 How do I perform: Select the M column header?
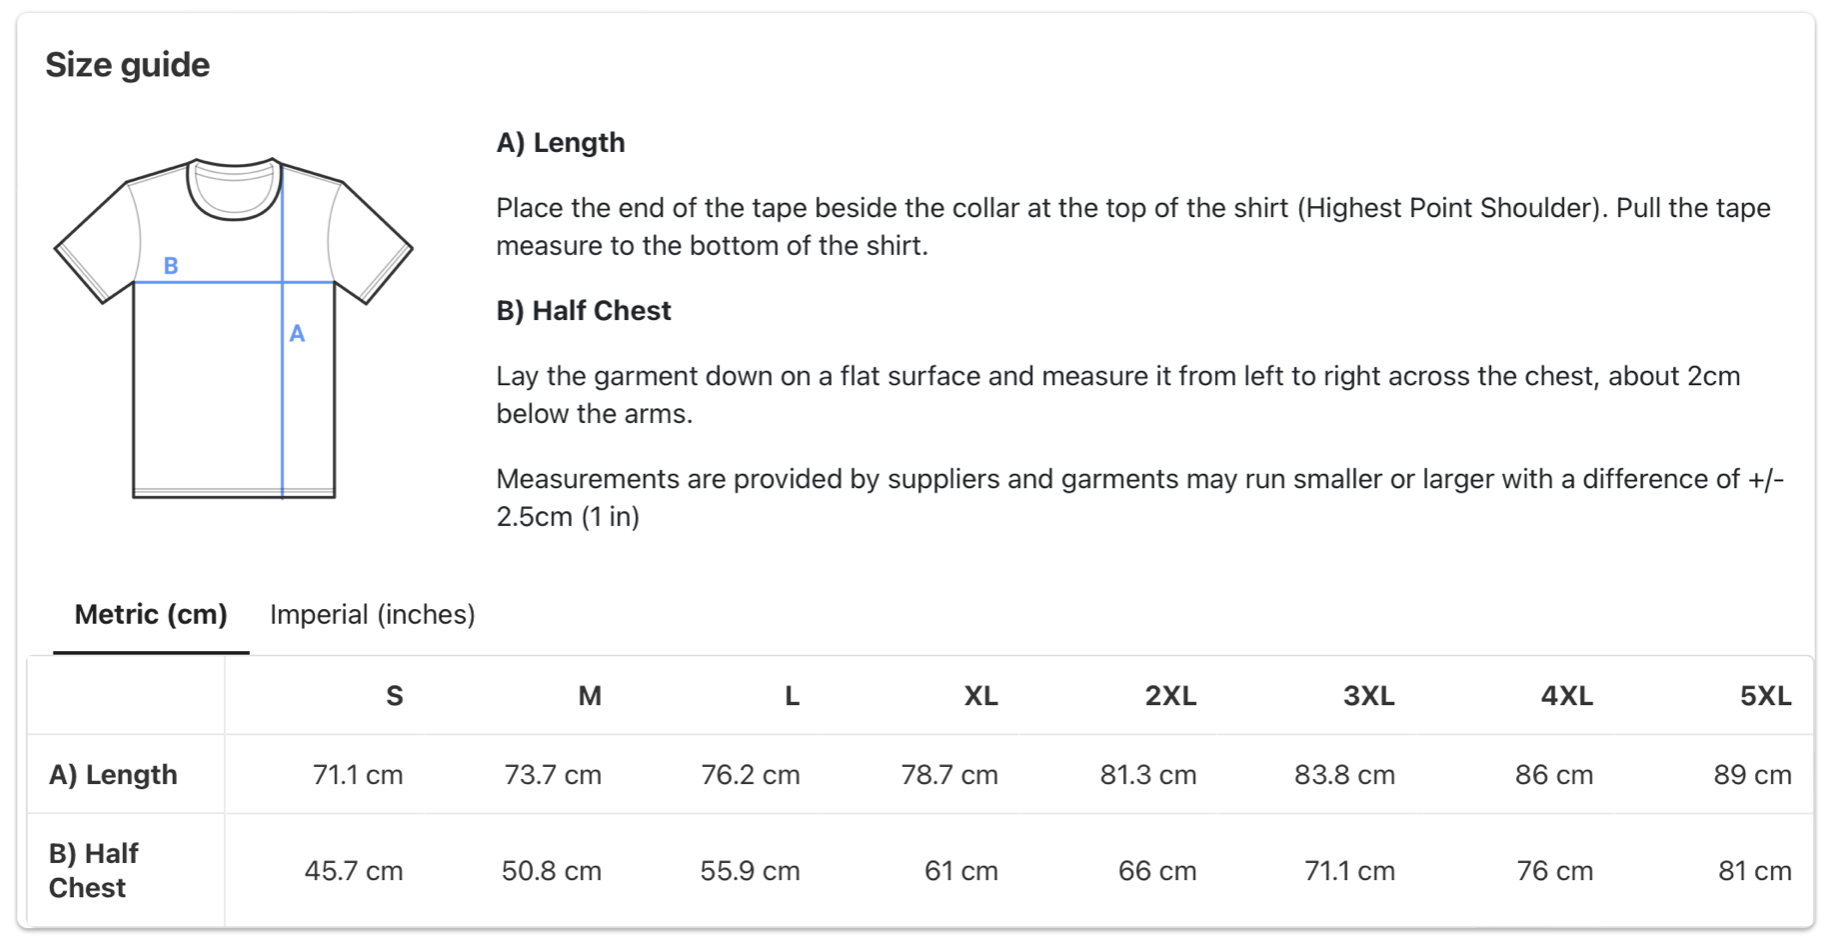coord(590,696)
